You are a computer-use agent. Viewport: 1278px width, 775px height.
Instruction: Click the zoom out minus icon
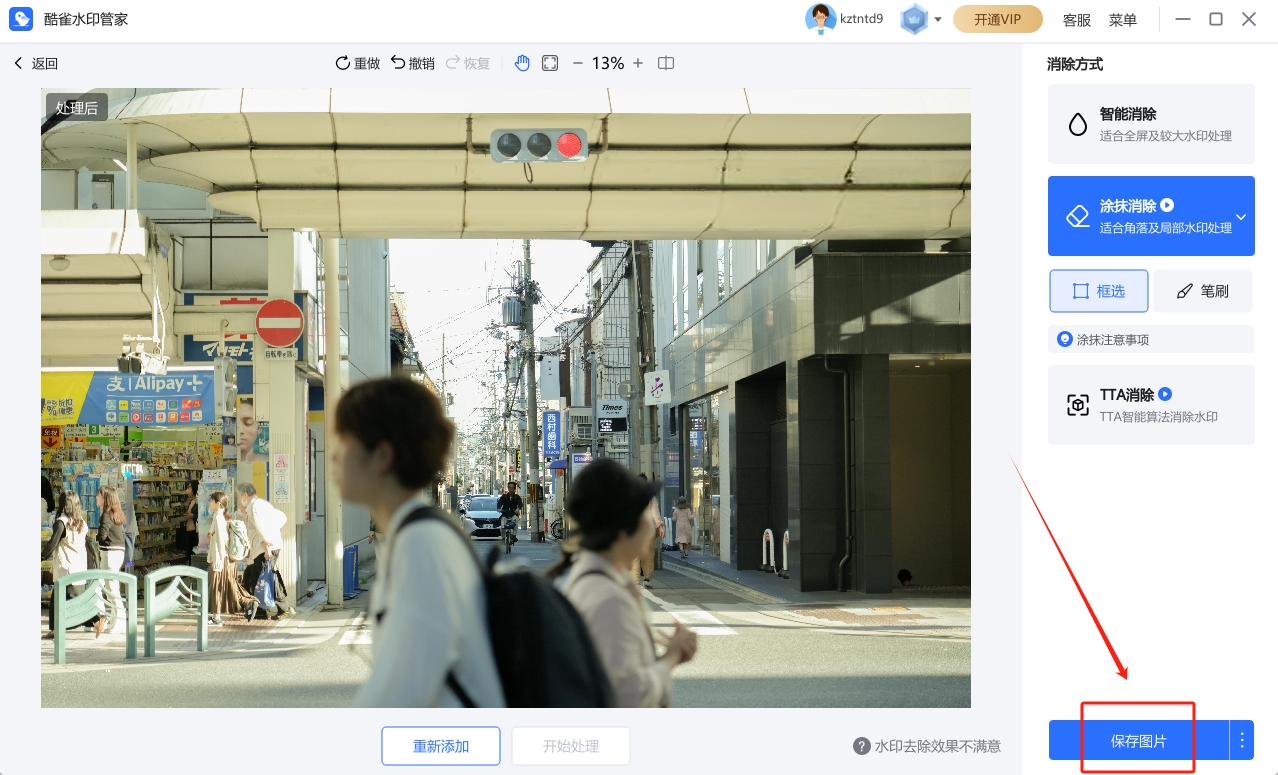tap(577, 63)
